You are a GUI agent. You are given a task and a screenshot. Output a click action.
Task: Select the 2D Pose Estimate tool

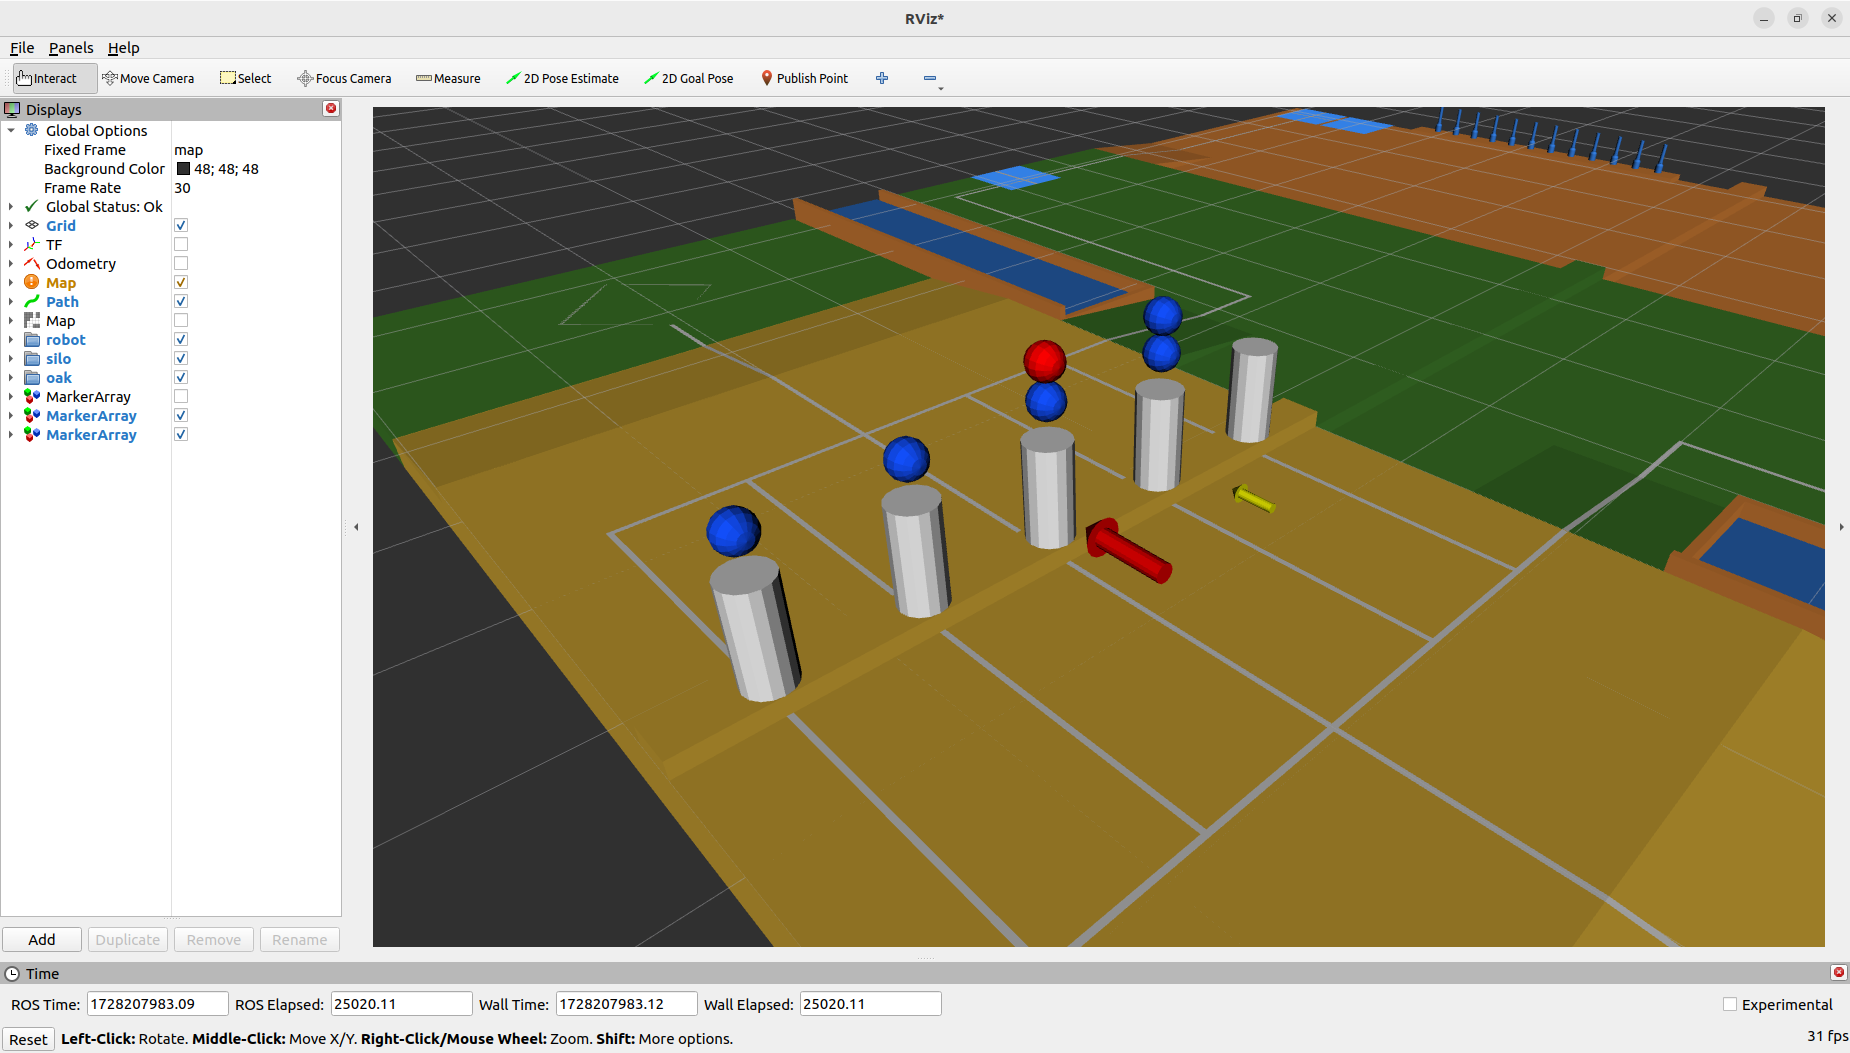562,78
